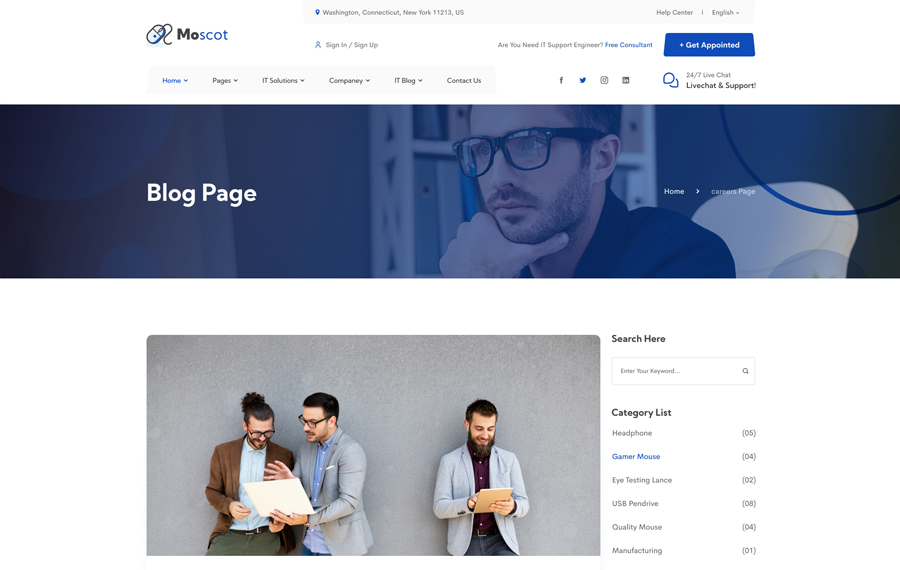Viewport: 900px width, 570px height.
Task: Click the LinkedIn icon
Action: coord(626,81)
